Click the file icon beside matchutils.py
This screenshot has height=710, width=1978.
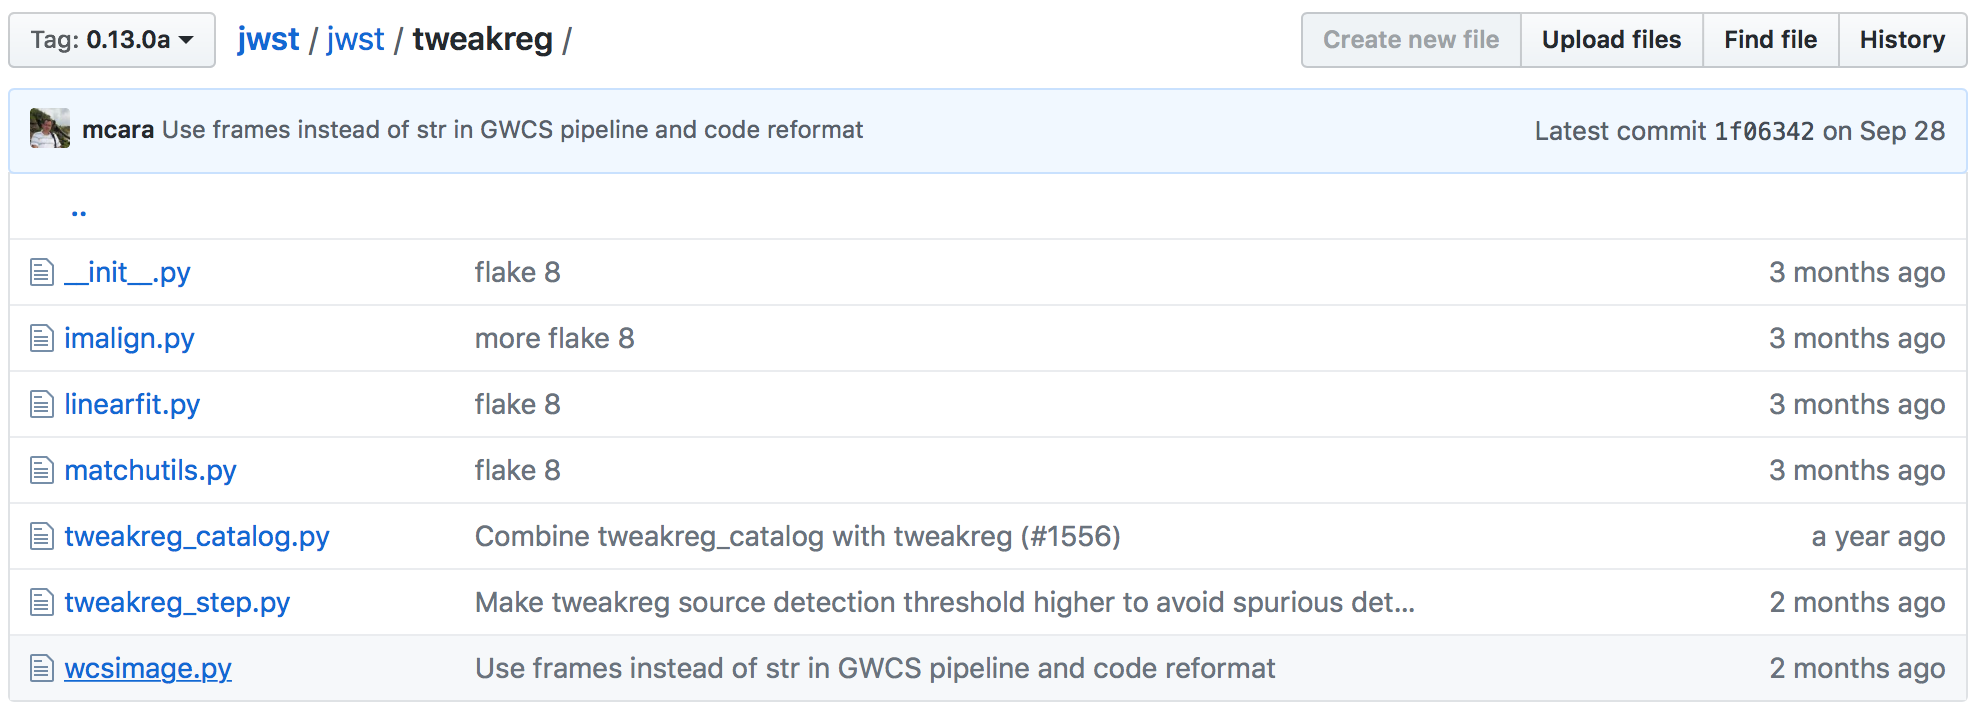click(41, 470)
